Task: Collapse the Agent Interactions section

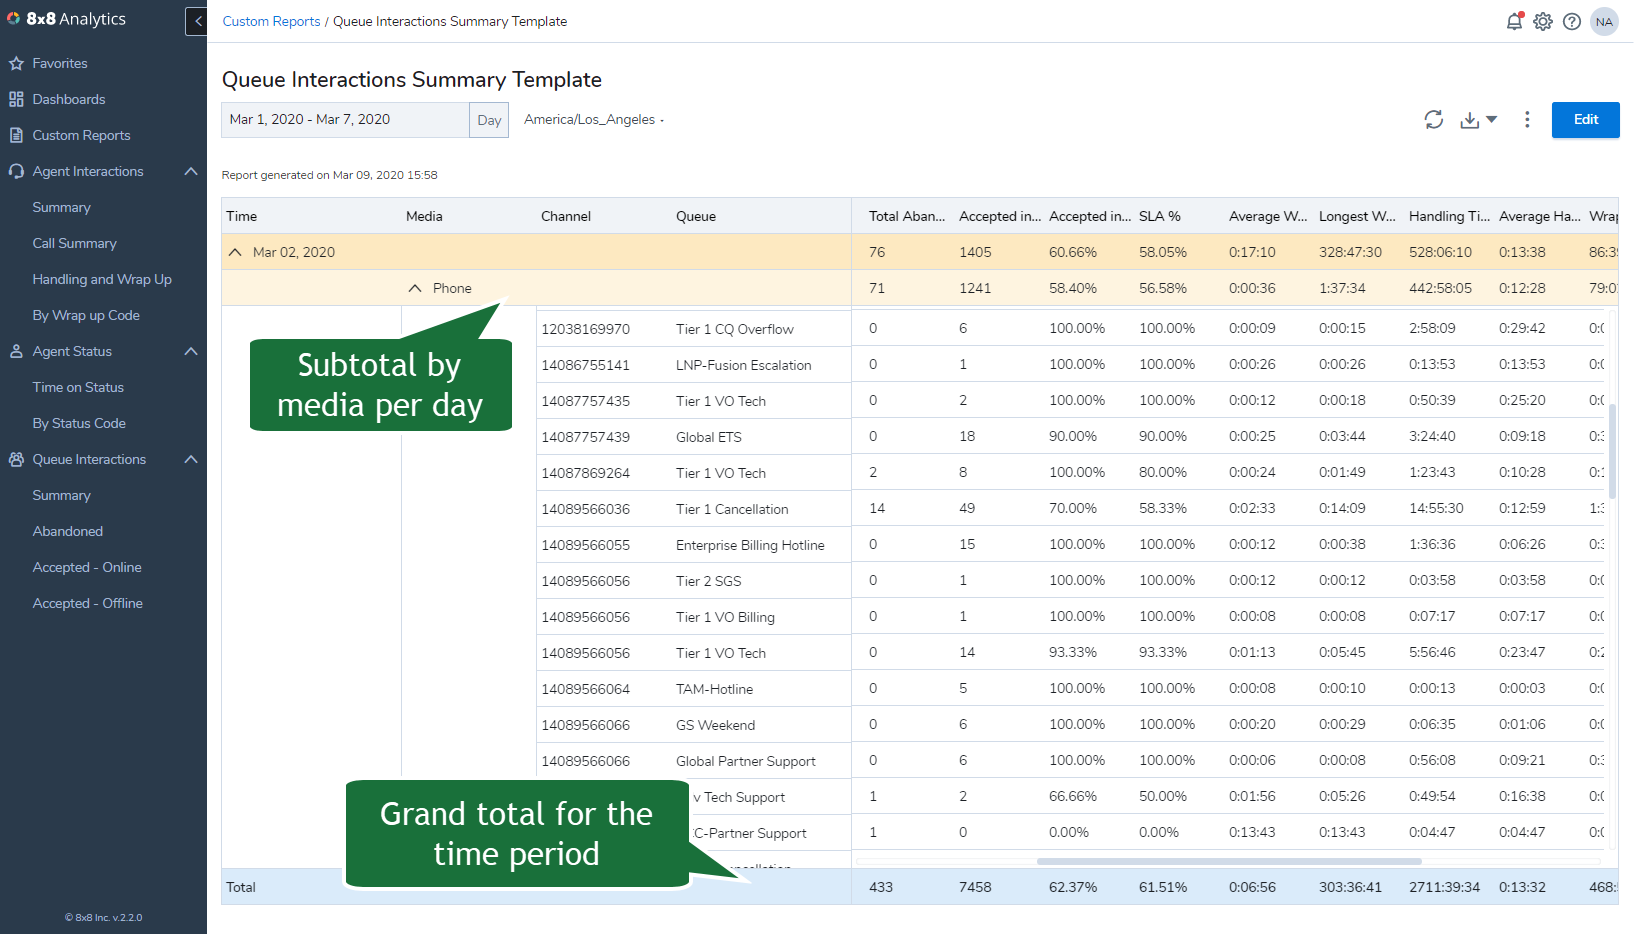Action: [x=191, y=171]
